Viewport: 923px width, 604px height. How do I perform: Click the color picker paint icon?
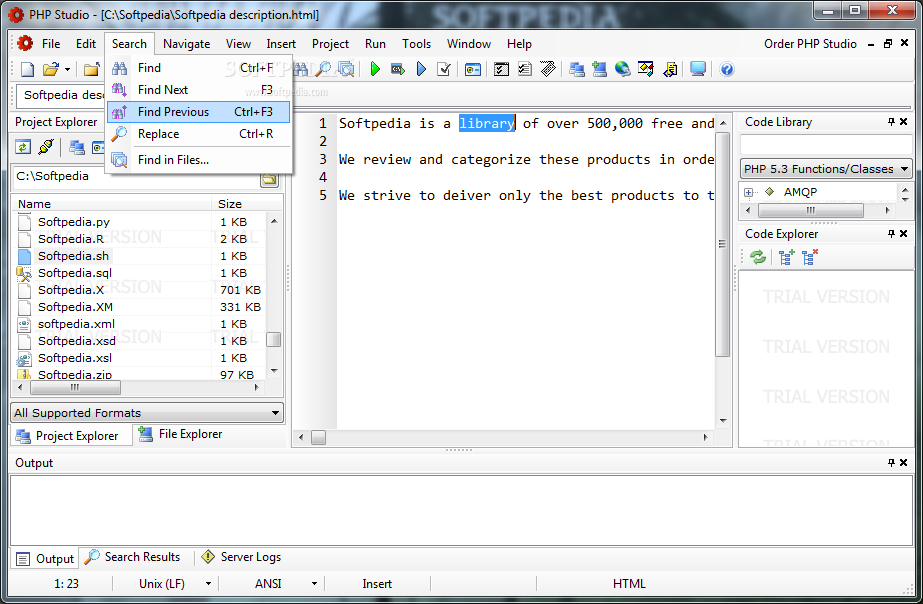pos(646,69)
